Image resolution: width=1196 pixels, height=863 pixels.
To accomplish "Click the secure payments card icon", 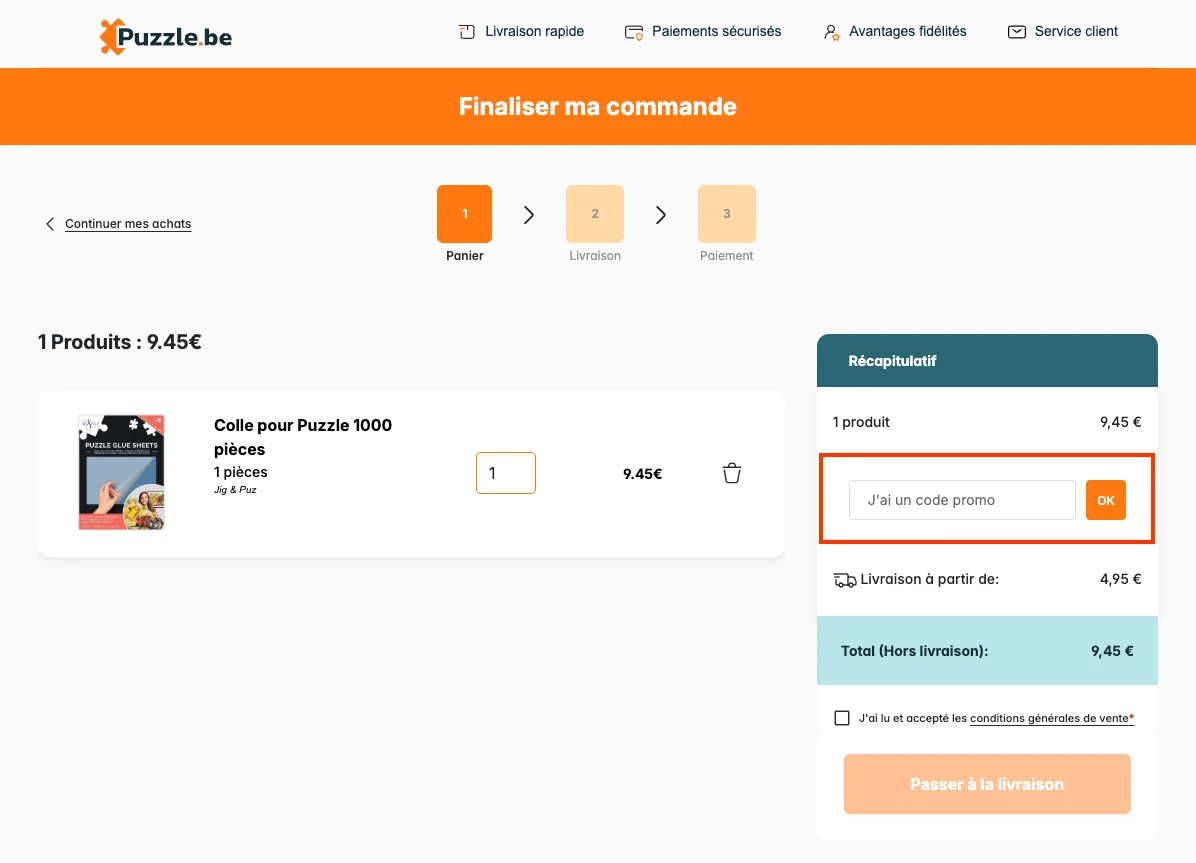I will tap(633, 32).
